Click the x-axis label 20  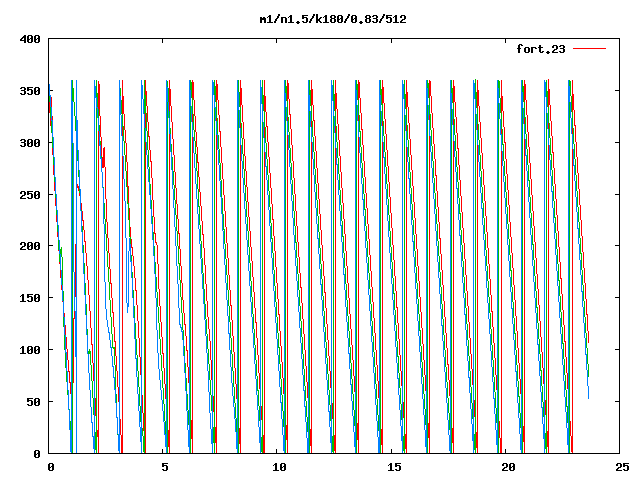pyautogui.click(x=508, y=467)
